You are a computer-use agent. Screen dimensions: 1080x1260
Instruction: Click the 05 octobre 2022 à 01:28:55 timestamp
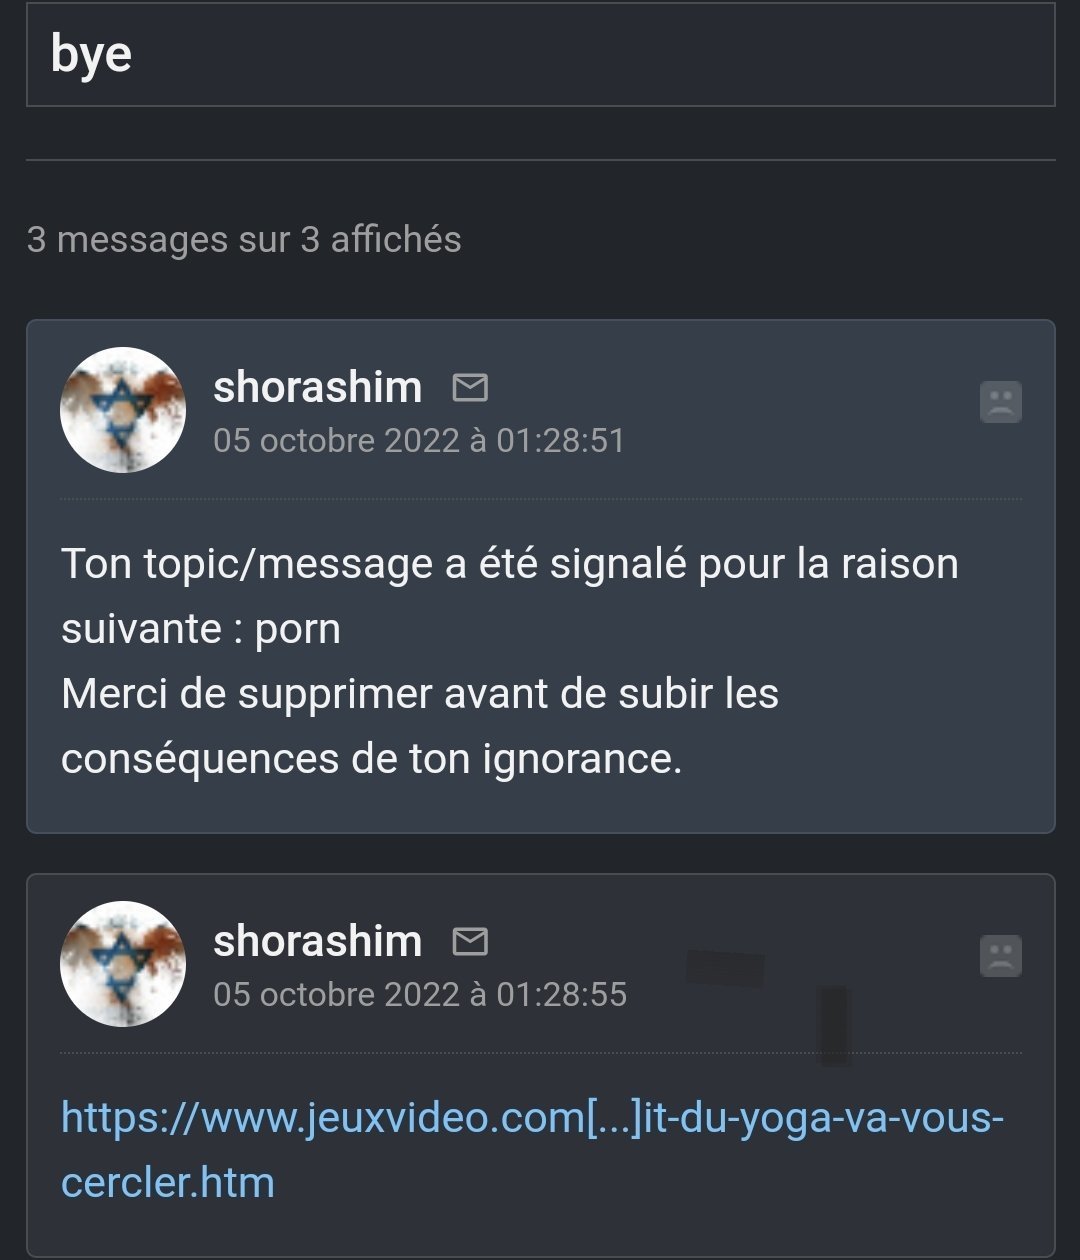click(x=420, y=994)
